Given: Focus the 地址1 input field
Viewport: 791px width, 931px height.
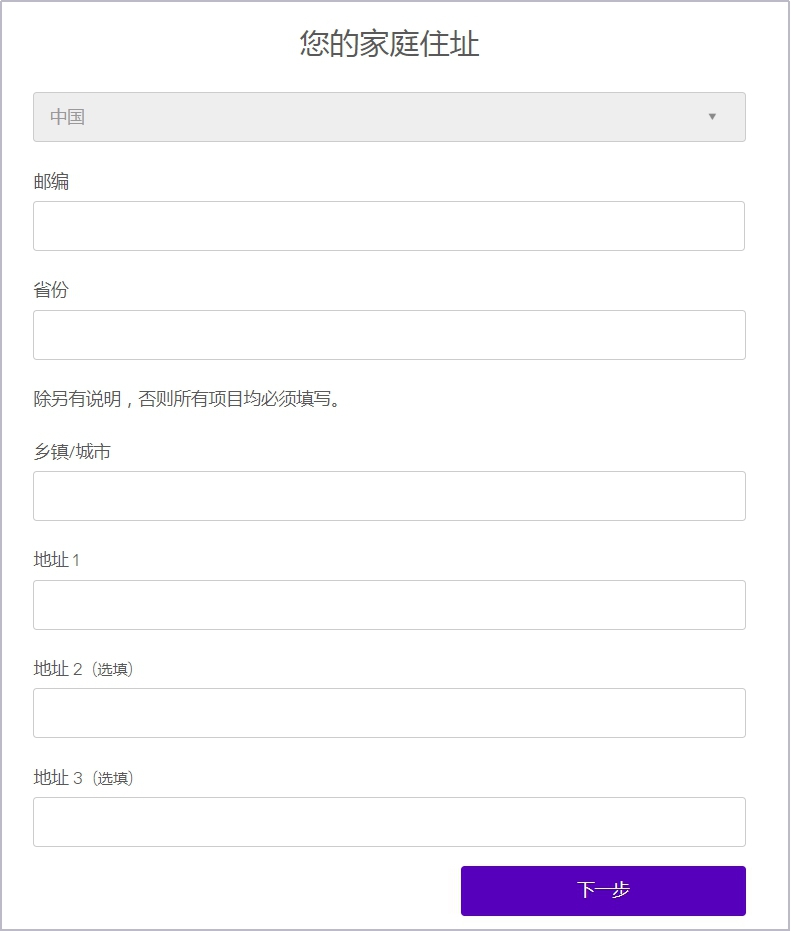Looking at the screenshot, I should (389, 604).
